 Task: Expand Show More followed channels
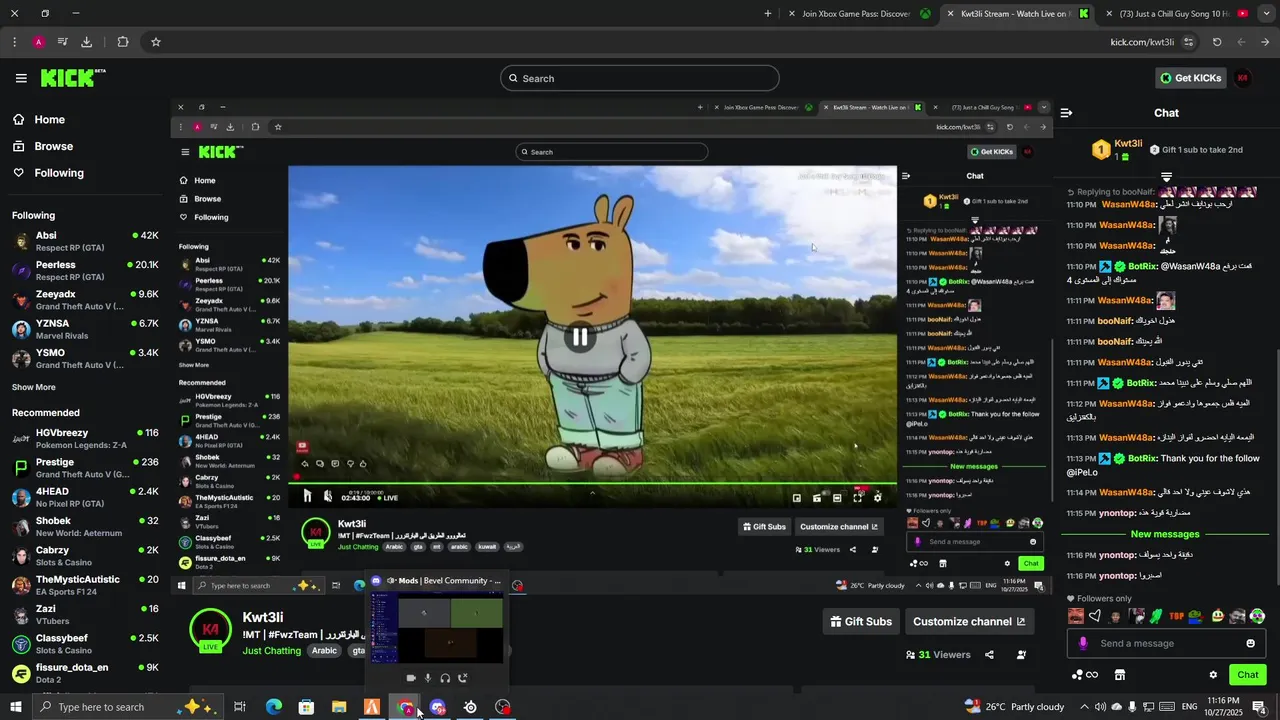(34, 387)
